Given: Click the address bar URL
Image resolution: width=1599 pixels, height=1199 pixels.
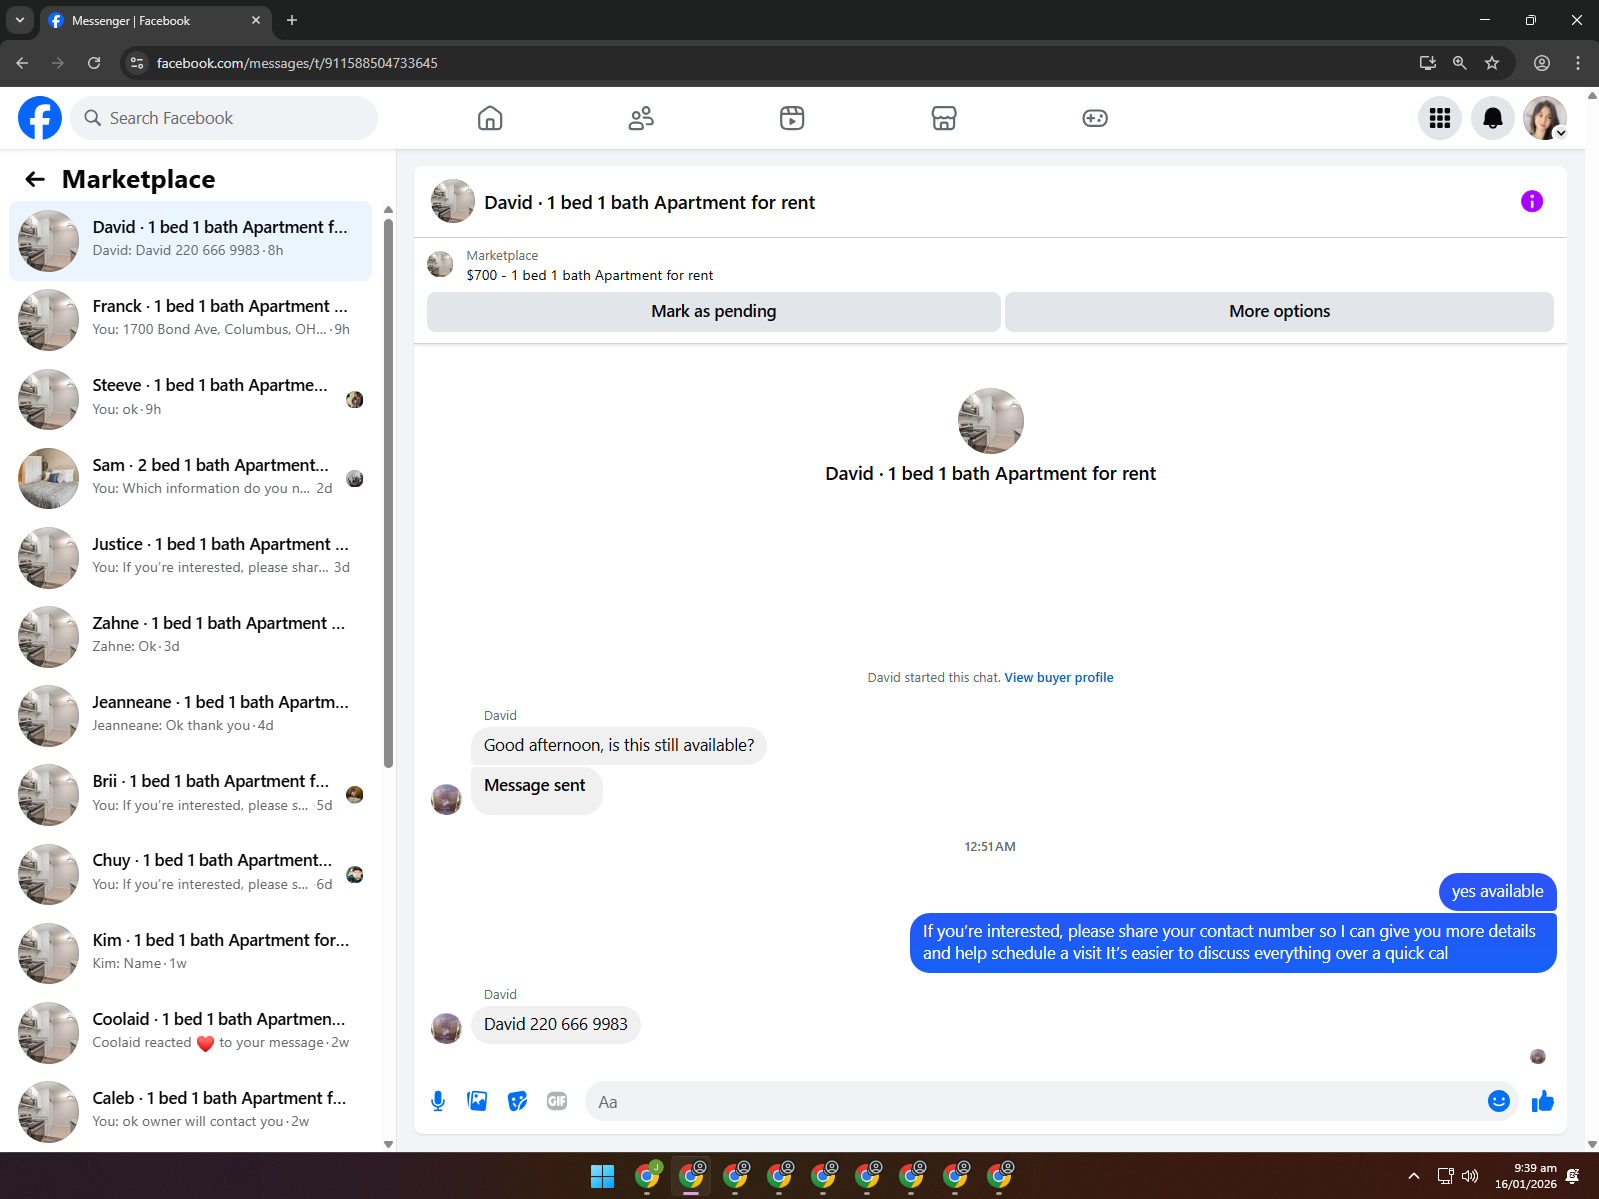Looking at the screenshot, I should 297,63.
